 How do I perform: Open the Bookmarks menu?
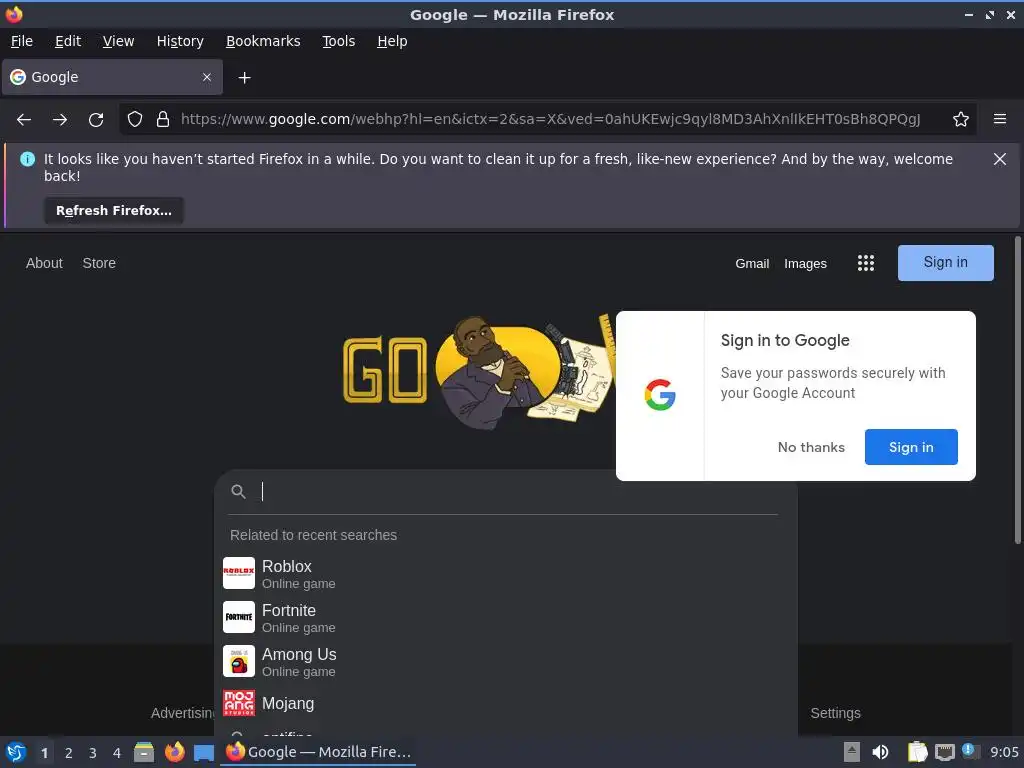[x=263, y=41]
